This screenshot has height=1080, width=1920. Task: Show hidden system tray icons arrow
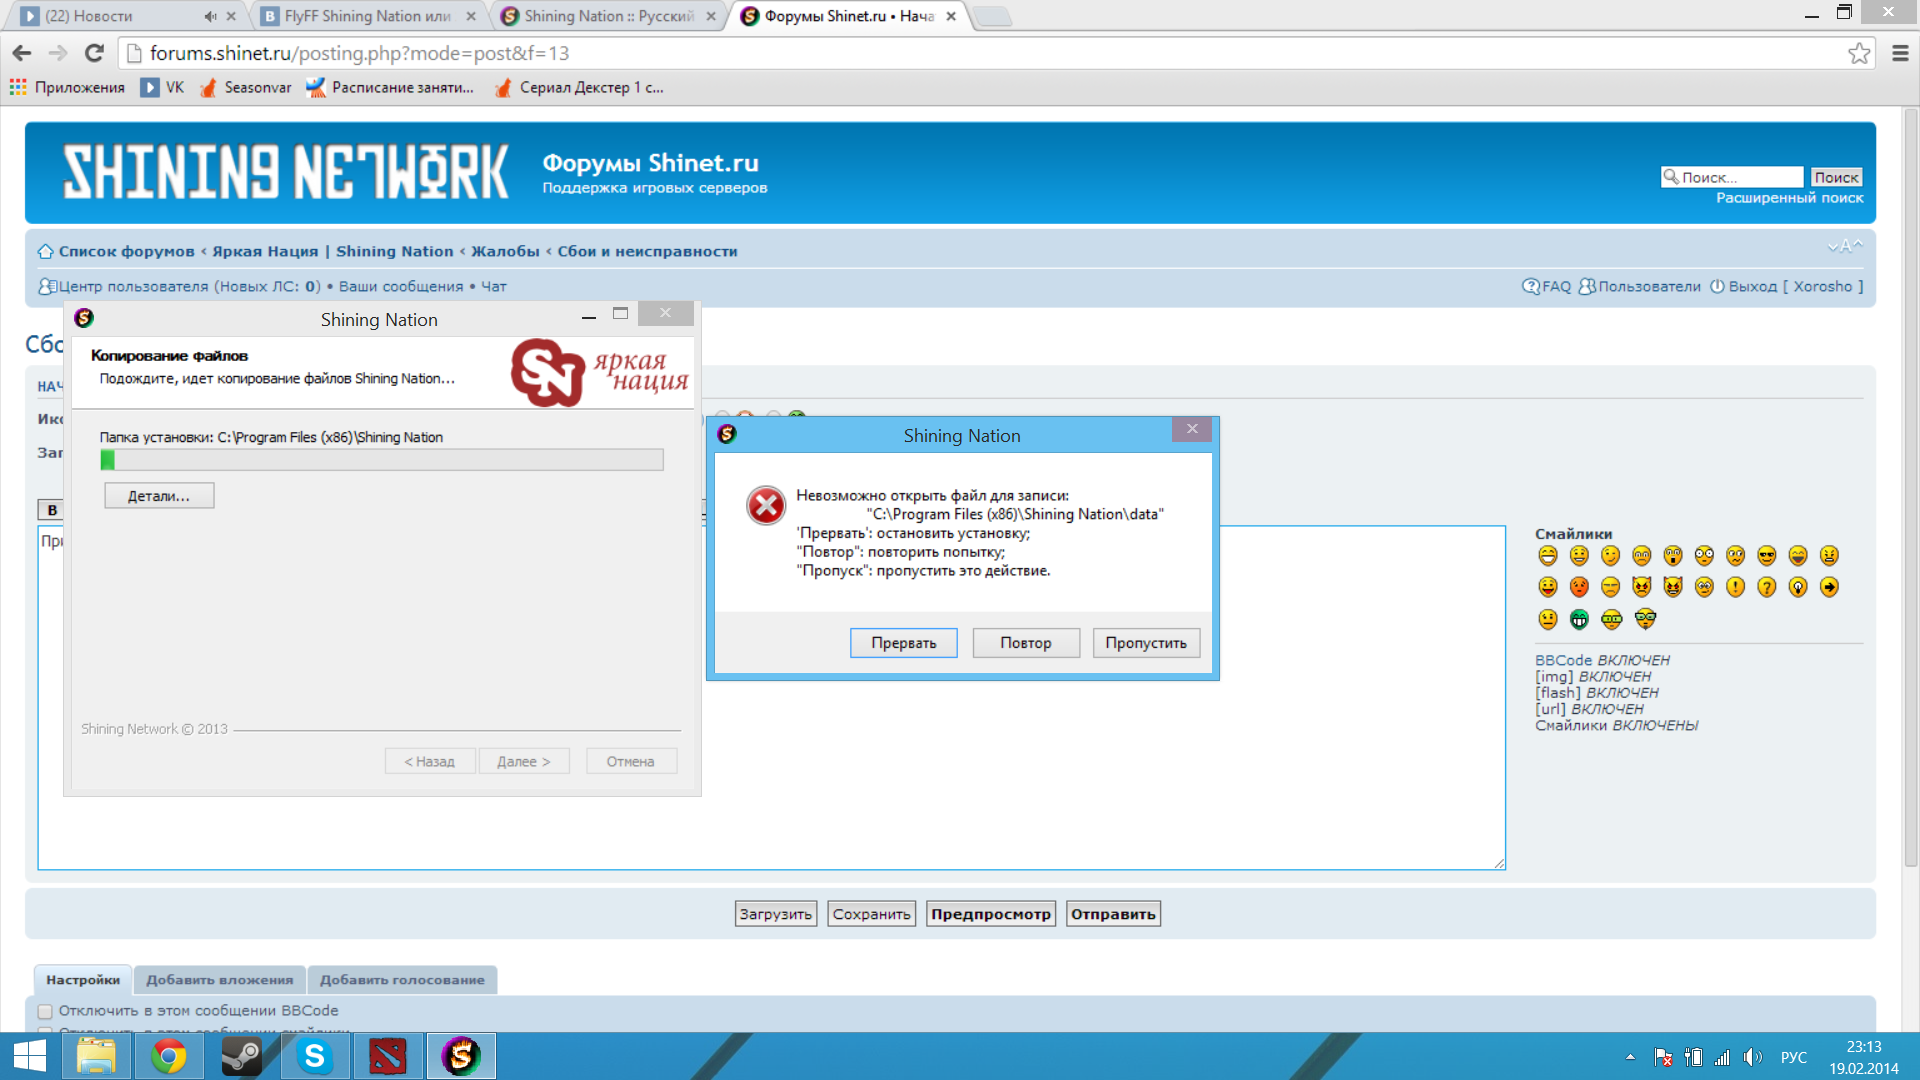click(x=1630, y=1057)
